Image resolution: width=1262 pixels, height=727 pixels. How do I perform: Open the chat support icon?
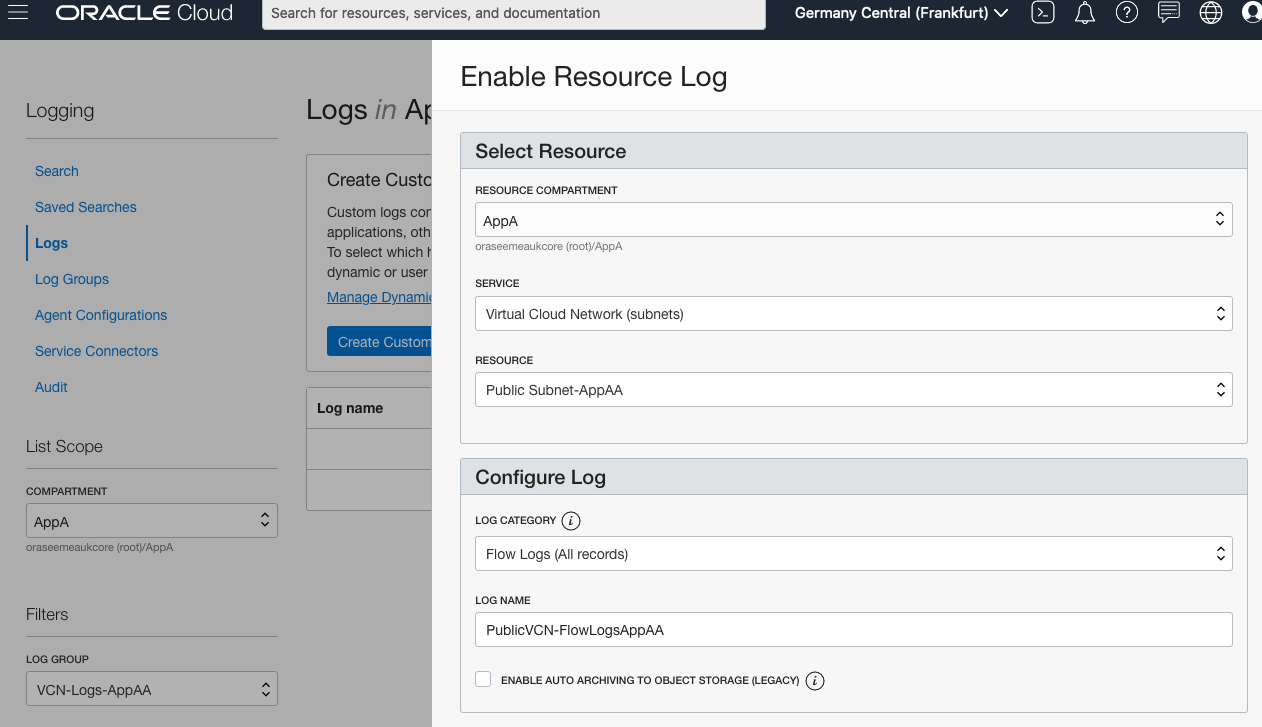(x=1168, y=13)
